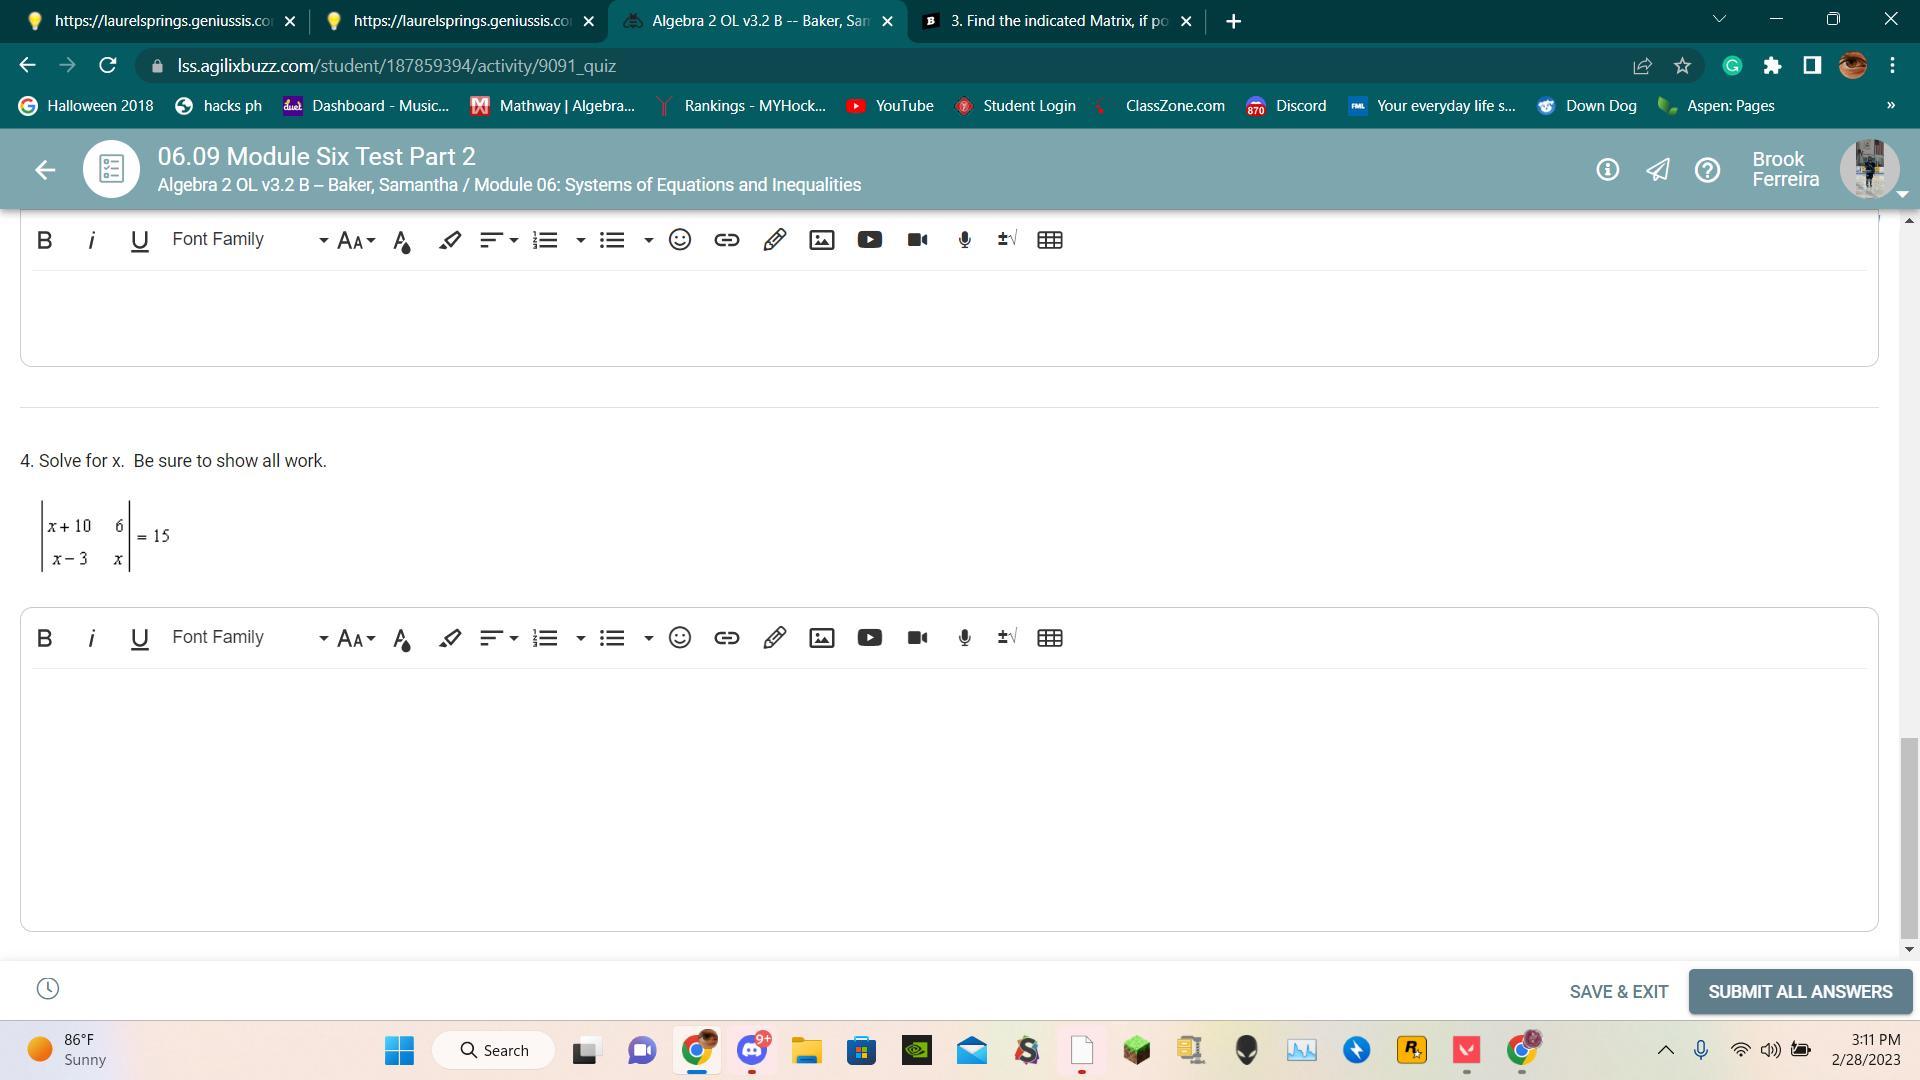Image resolution: width=1920 pixels, height=1080 pixels.
Task: Insert emoji in question 4 editor
Action: pyautogui.click(x=680, y=638)
